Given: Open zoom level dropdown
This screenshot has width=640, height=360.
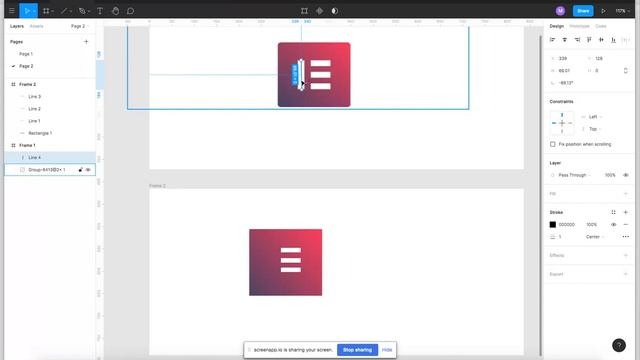Looking at the screenshot, I should (622, 11).
